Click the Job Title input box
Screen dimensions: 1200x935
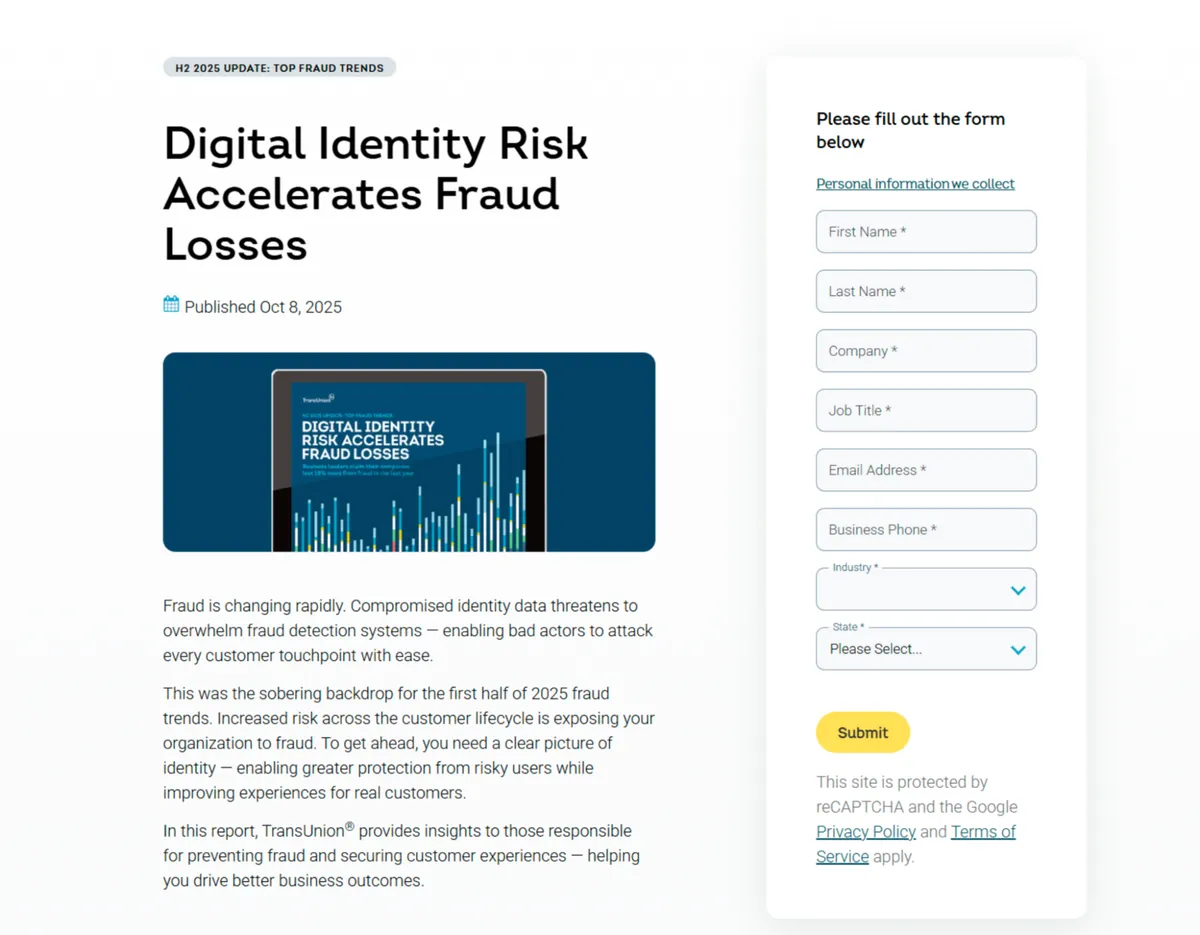(x=925, y=410)
